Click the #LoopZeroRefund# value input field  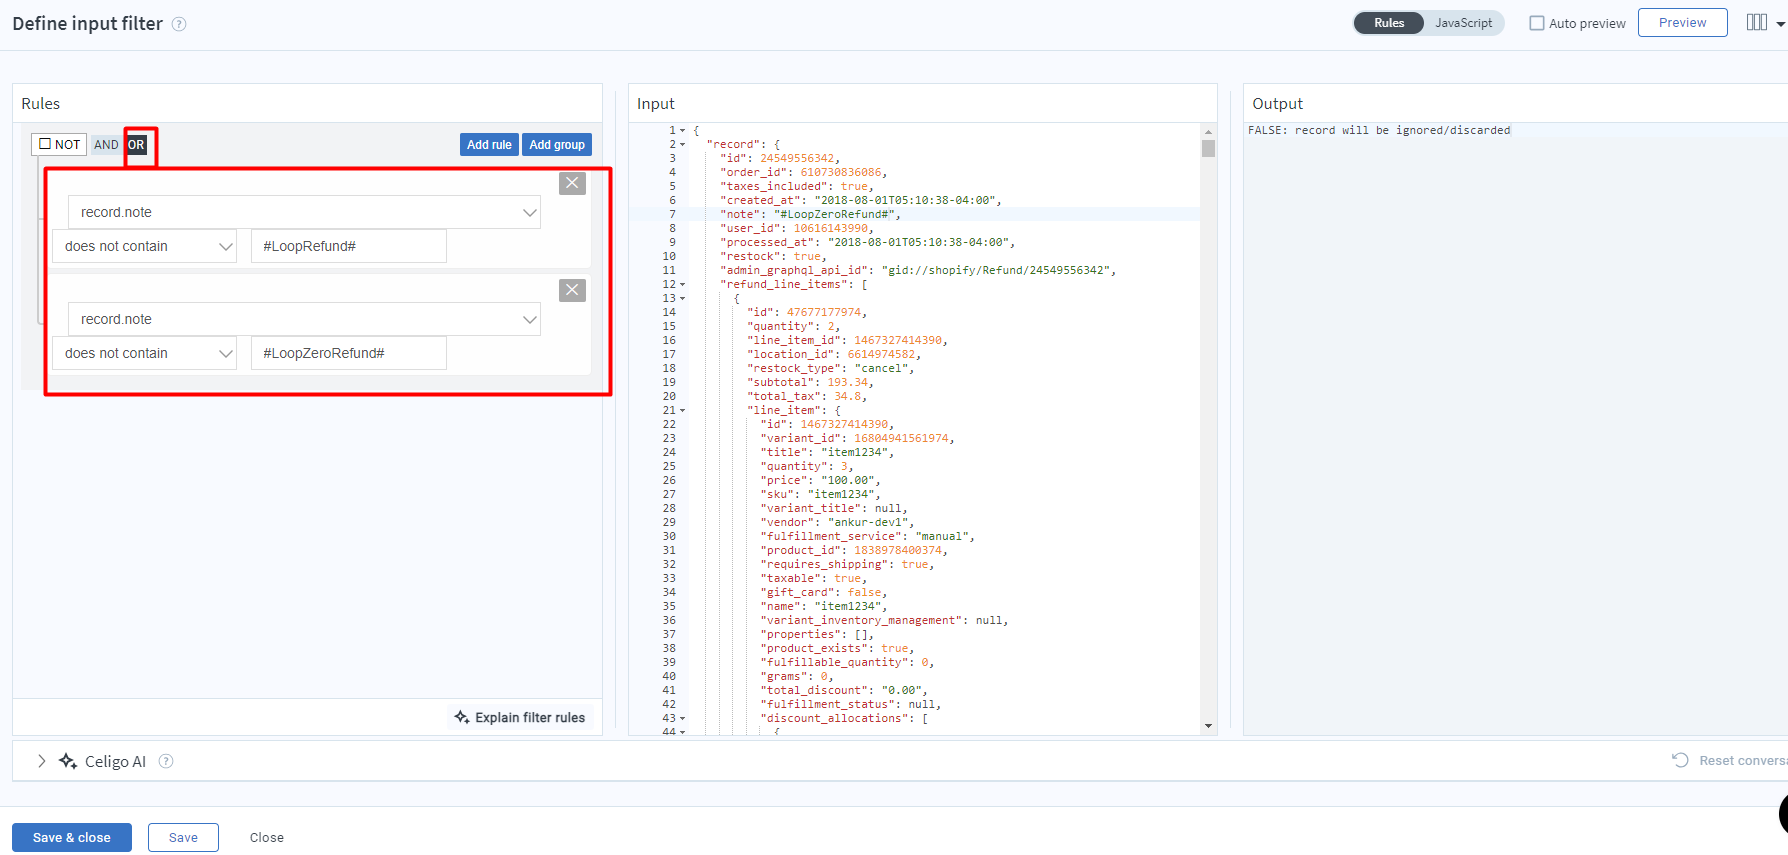point(348,353)
